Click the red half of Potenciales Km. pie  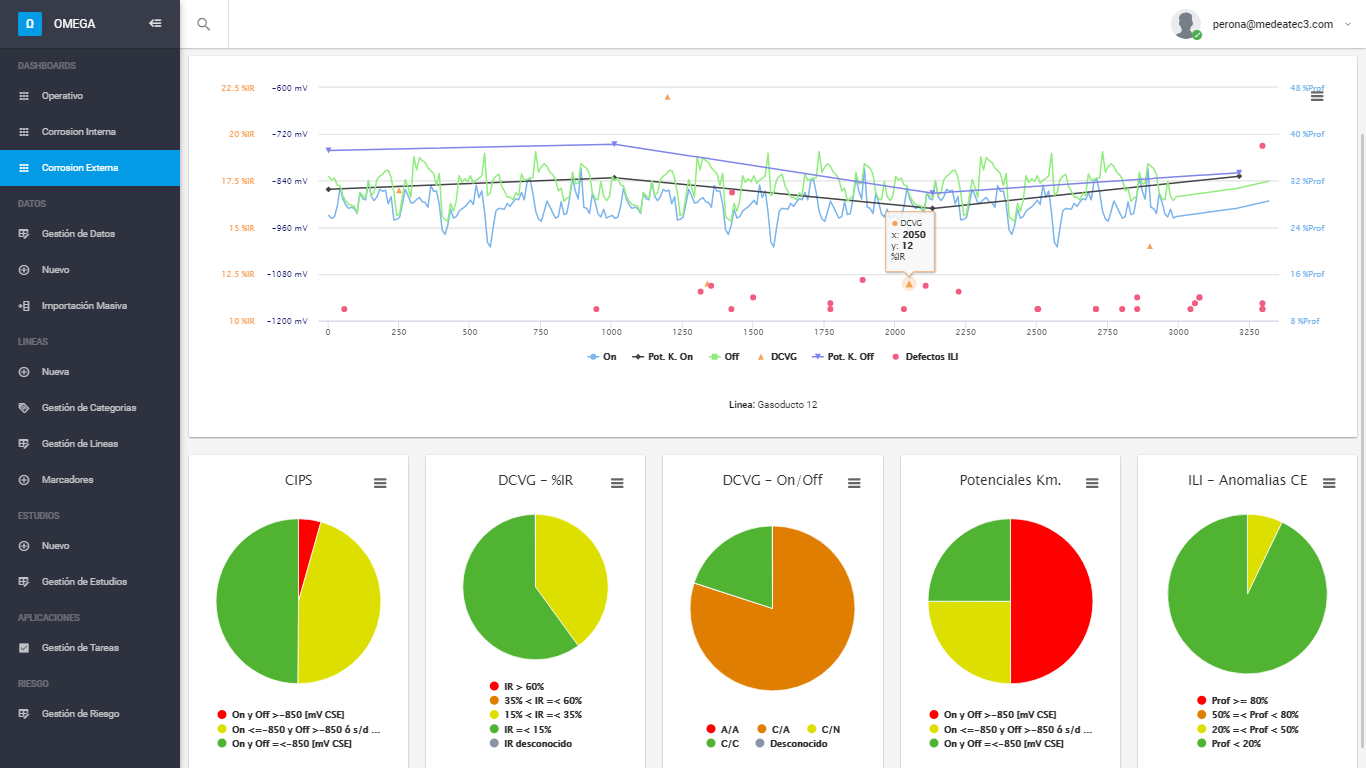[x=1050, y=600]
